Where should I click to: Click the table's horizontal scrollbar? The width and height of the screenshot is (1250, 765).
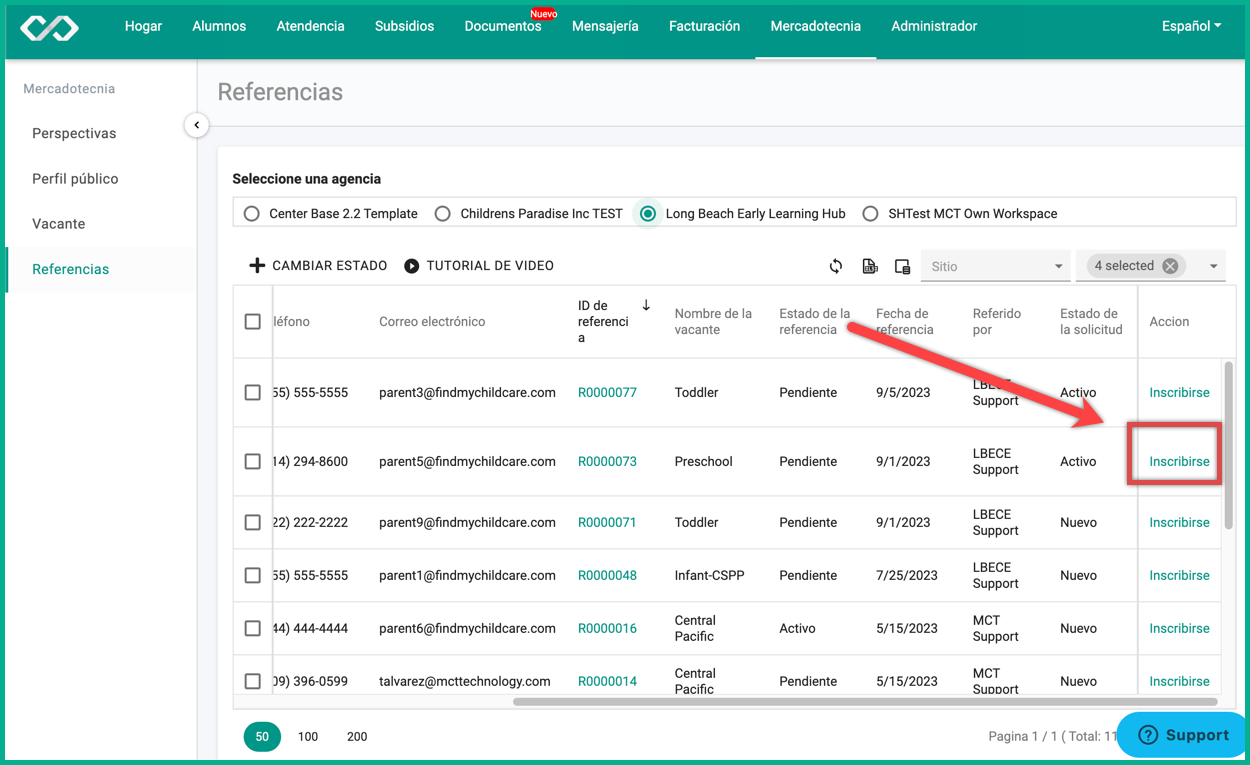coord(865,702)
